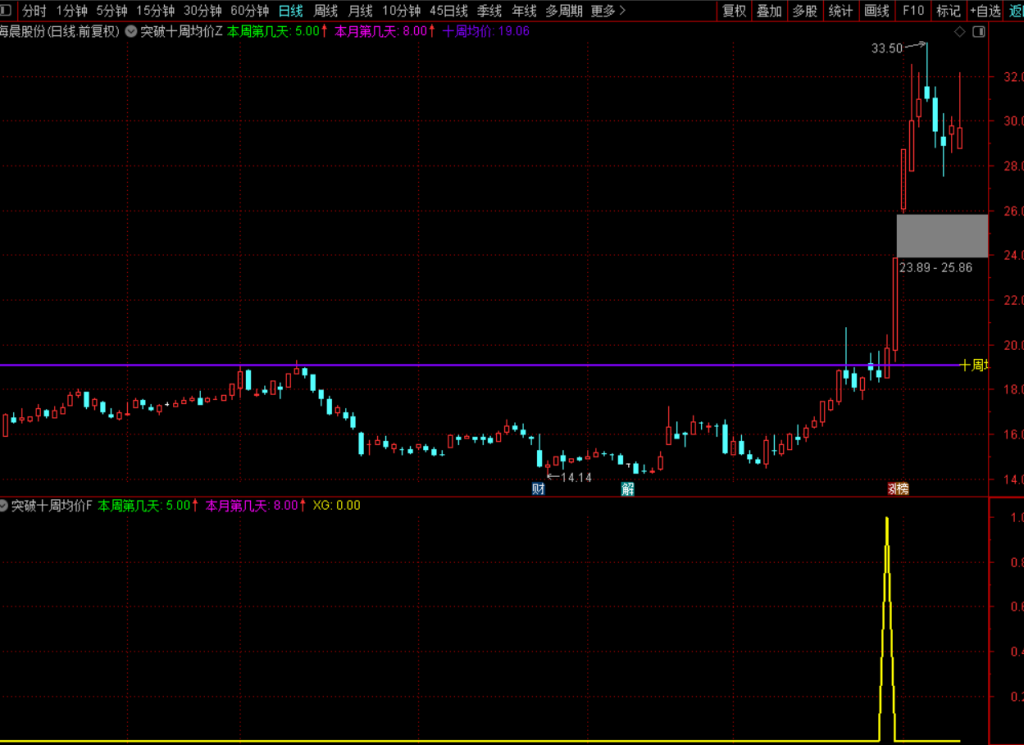Click the yellow XG signal spike in lower panel
This screenshot has width=1024, height=745.
[887, 627]
